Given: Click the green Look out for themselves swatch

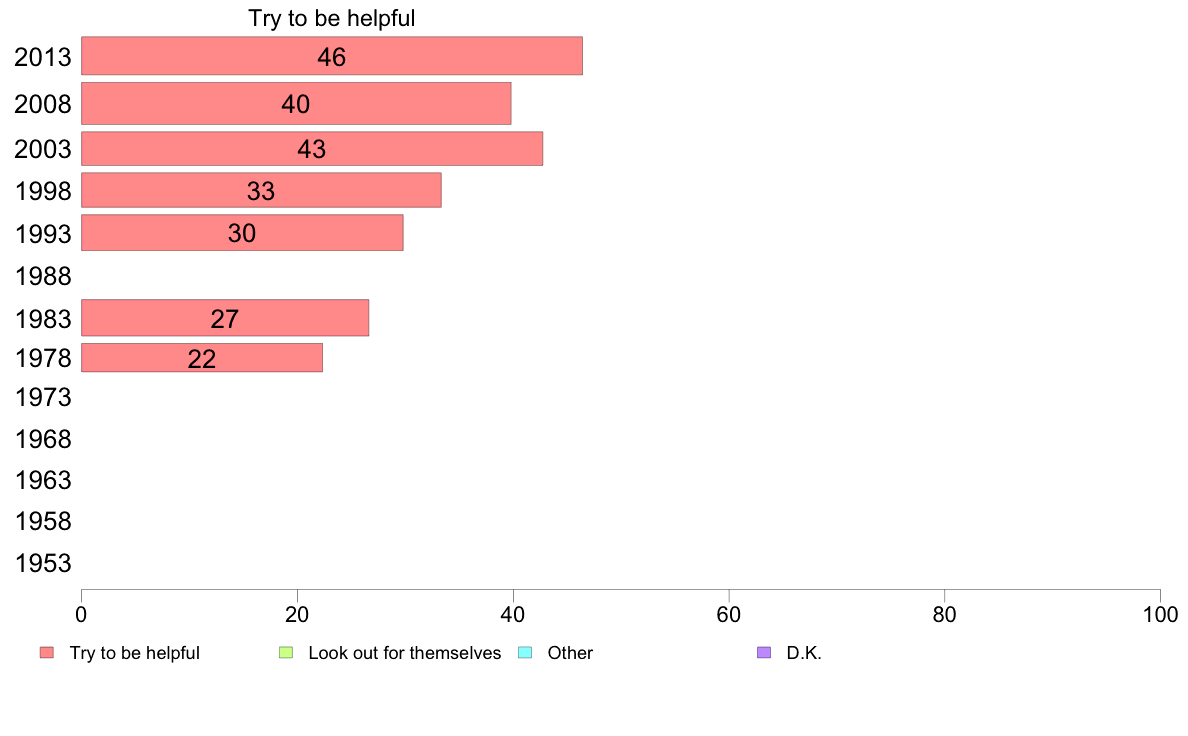Looking at the screenshot, I should pyautogui.click(x=286, y=653).
